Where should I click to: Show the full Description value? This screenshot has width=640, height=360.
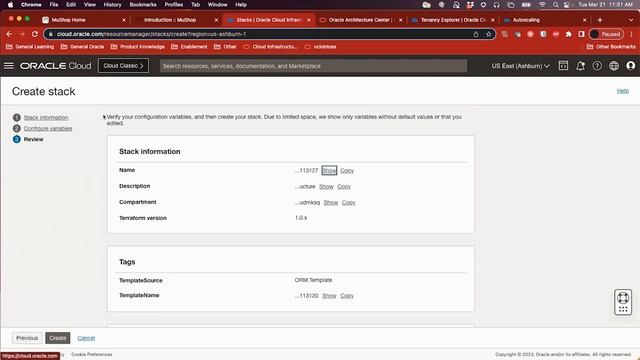[326, 187]
